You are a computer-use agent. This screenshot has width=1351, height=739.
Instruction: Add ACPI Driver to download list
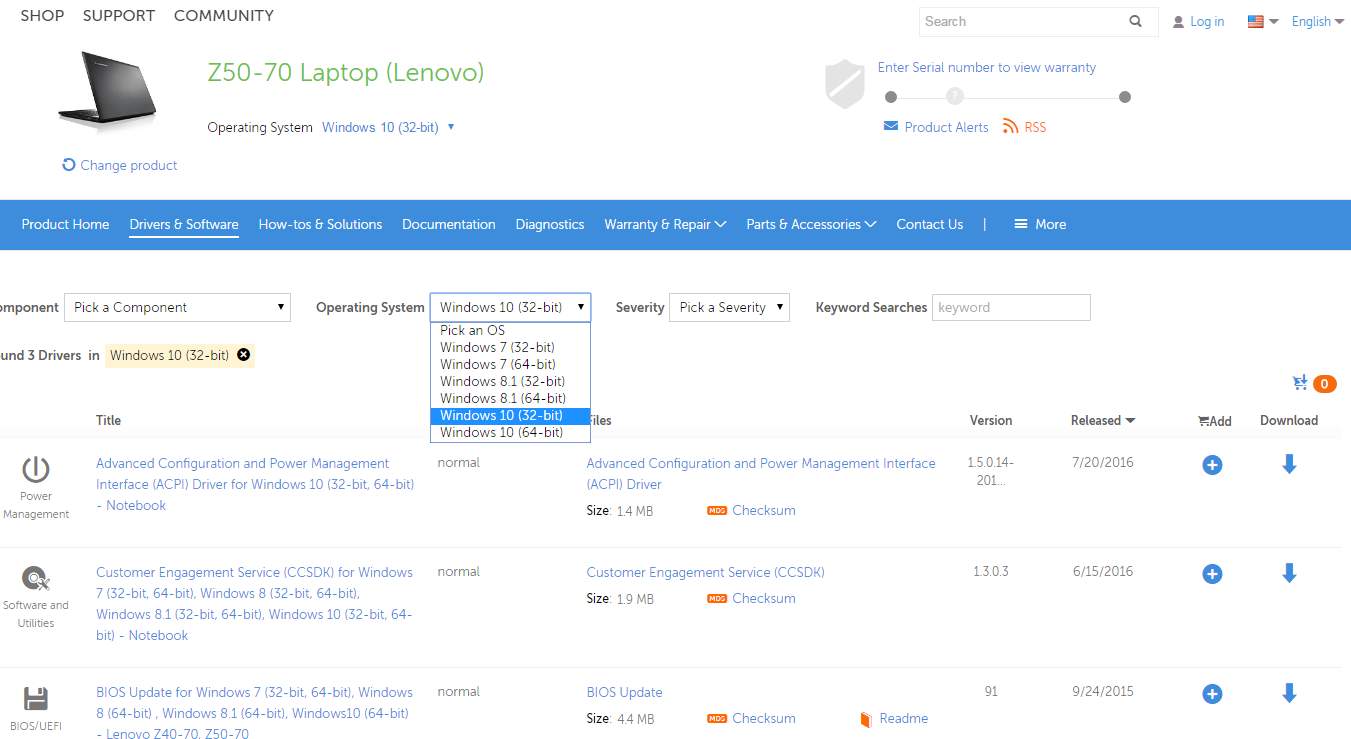tap(1212, 465)
